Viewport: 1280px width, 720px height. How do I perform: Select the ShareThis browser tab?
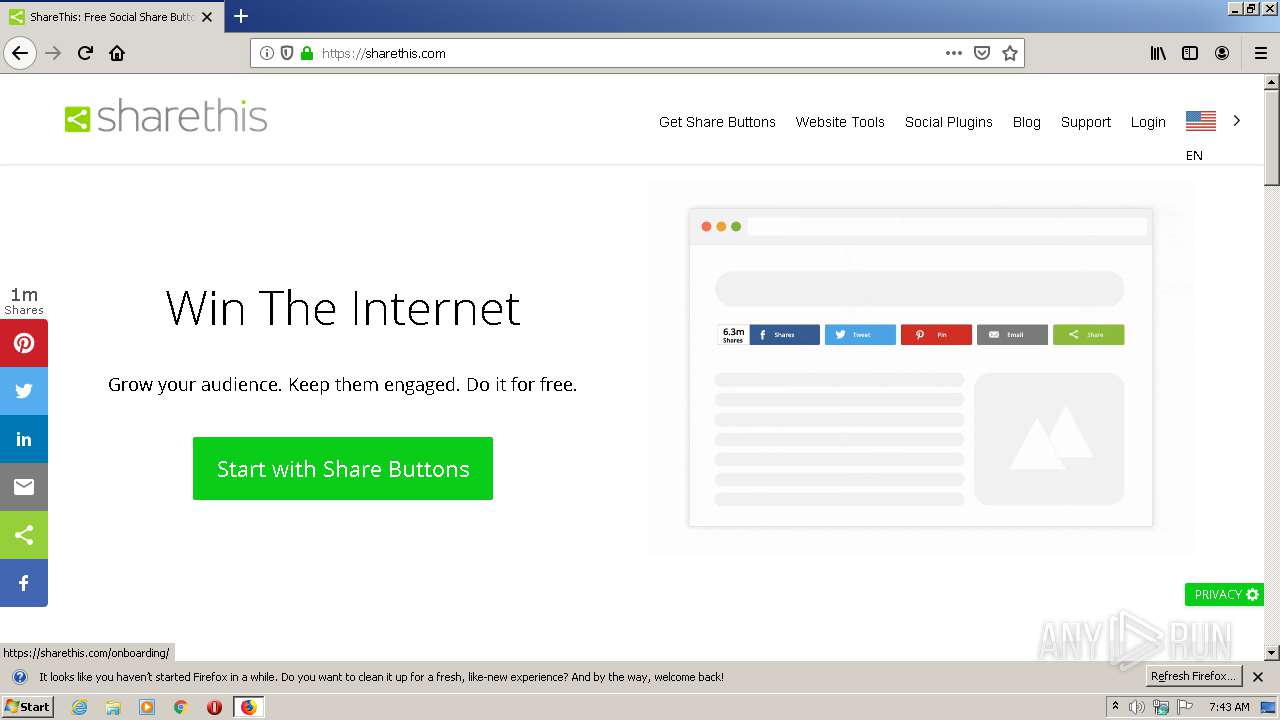(110, 17)
